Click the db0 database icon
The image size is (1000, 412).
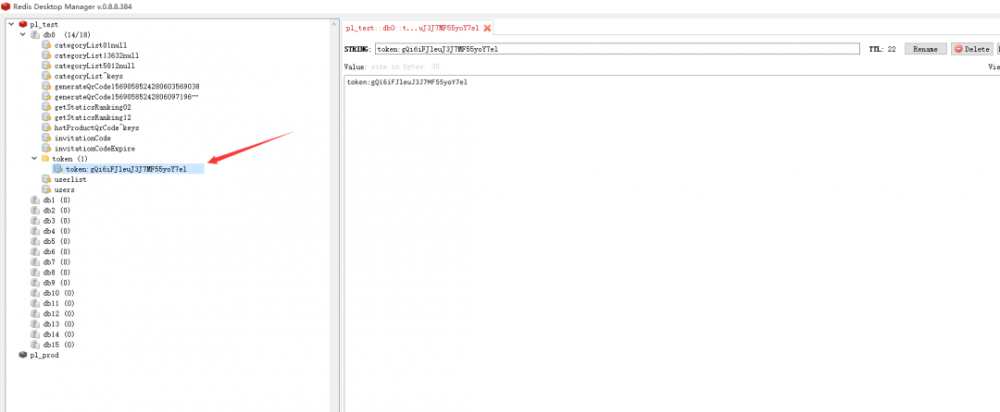tap(34, 34)
